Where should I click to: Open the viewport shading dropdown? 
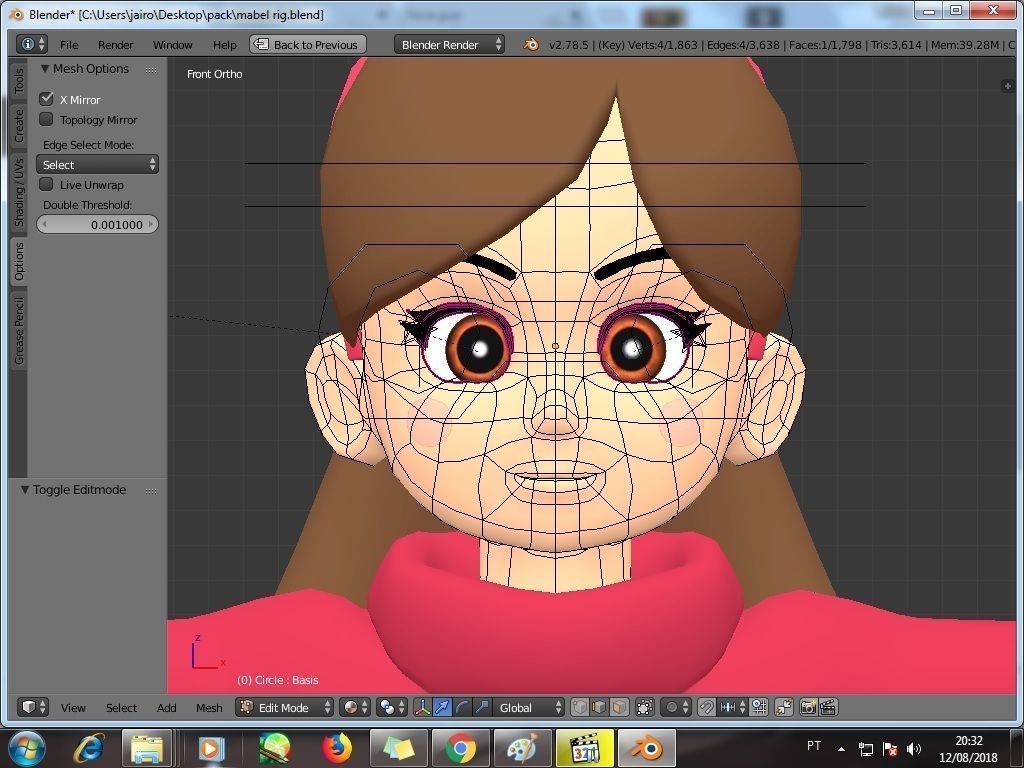[357, 707]
